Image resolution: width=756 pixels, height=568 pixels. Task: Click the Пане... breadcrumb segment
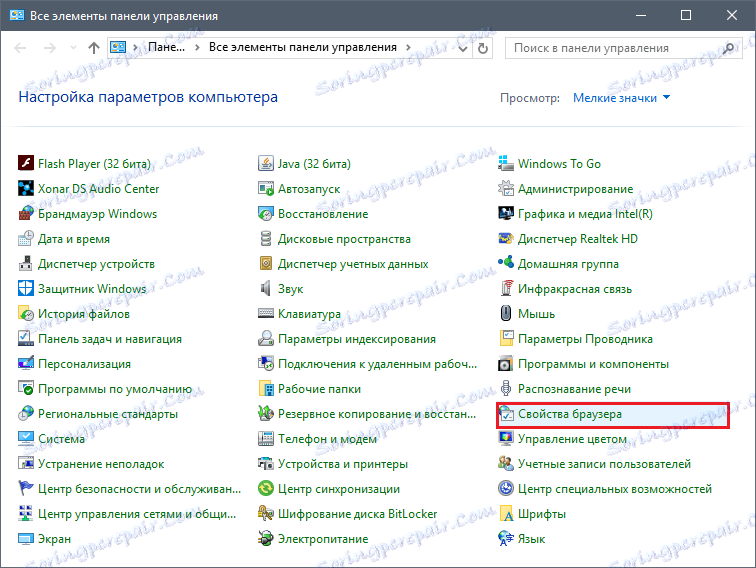(166, 47)
